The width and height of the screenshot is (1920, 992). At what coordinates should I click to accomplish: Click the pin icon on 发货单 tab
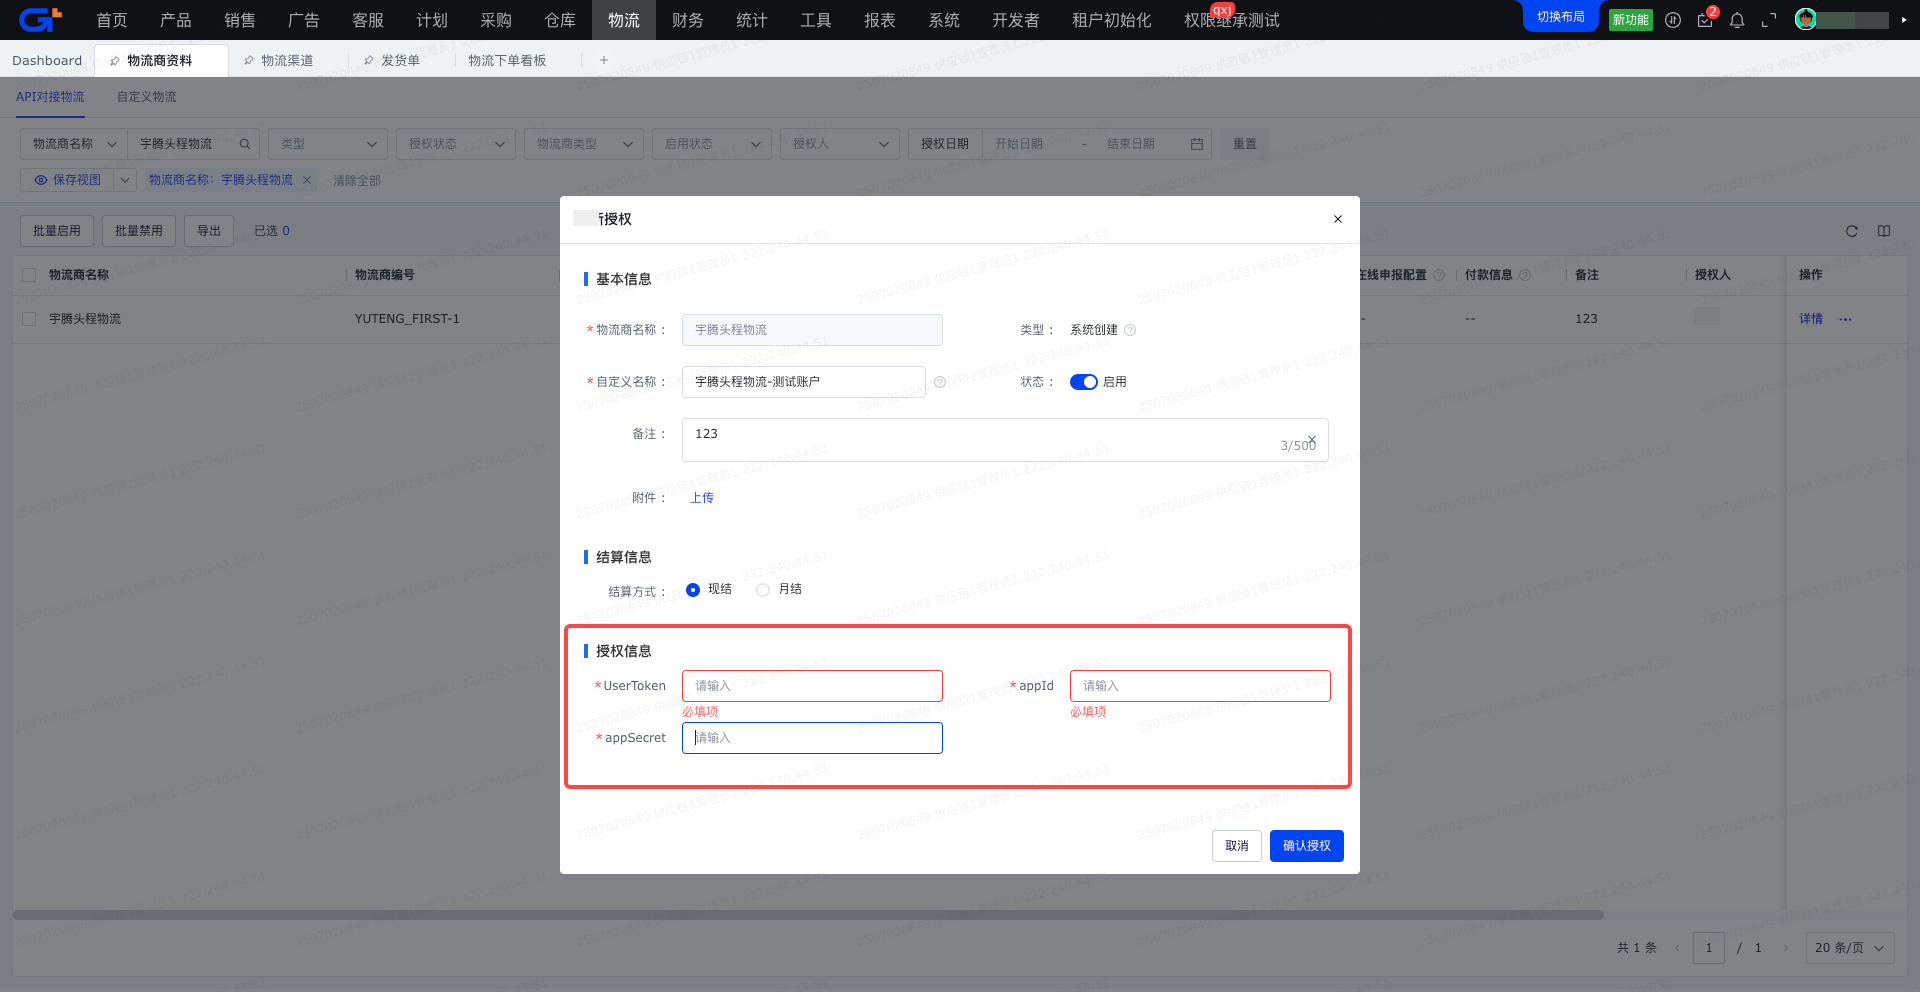tap(369, 61)
